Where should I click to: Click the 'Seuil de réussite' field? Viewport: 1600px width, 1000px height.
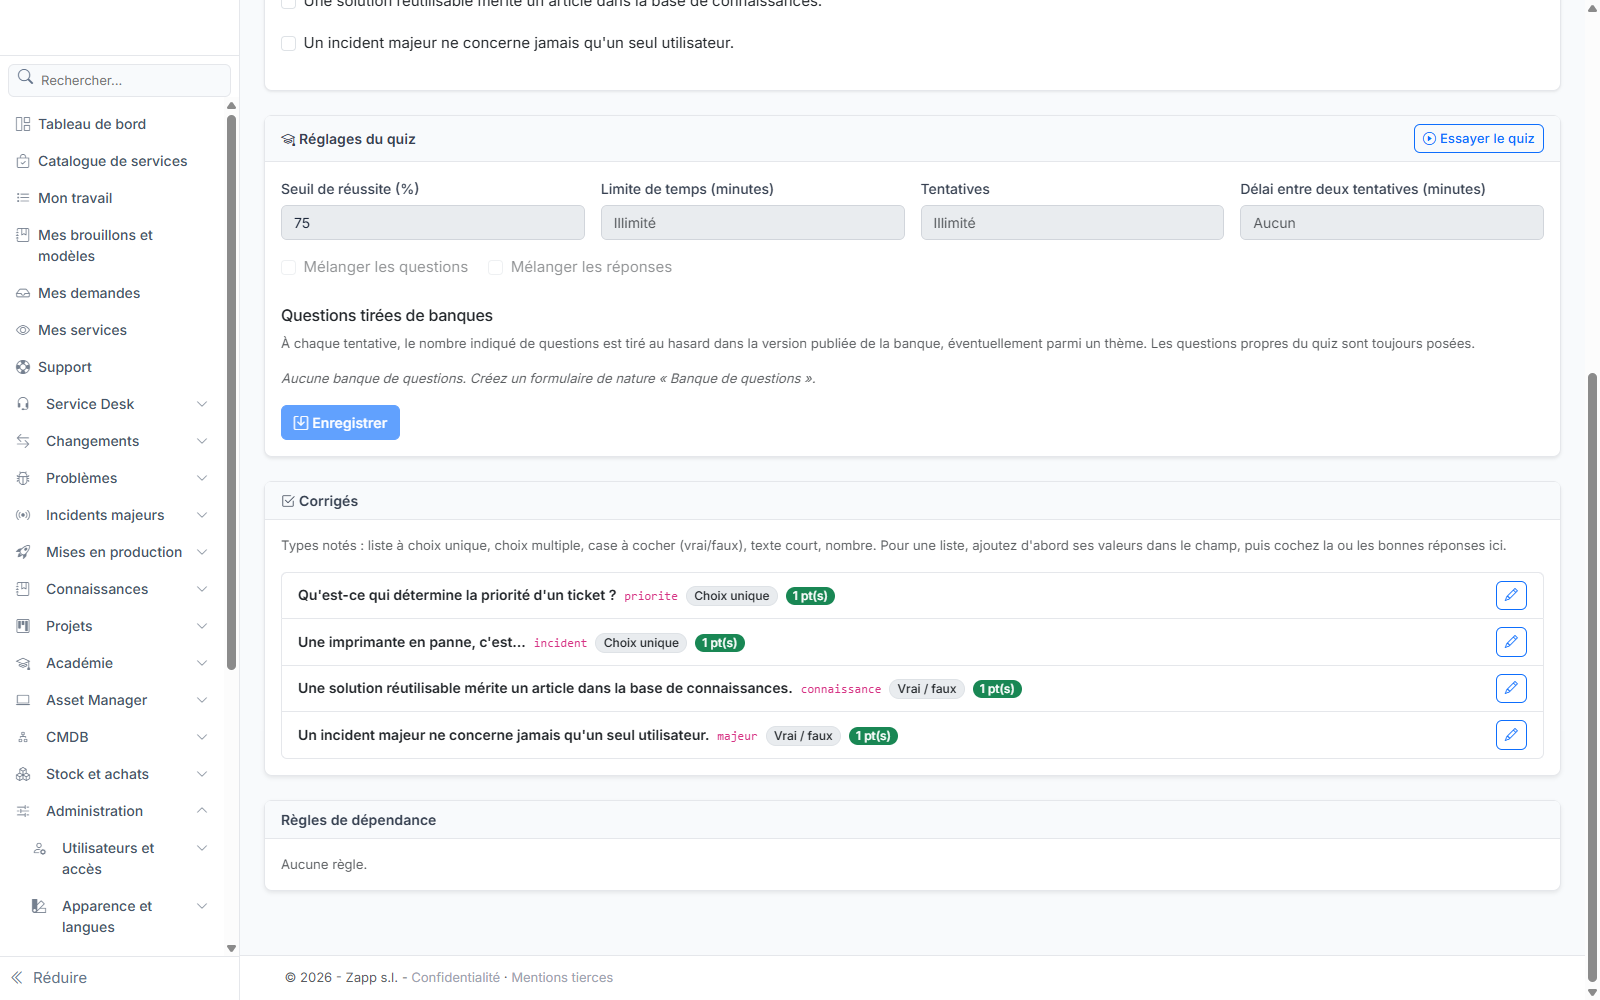pos(433,222)
